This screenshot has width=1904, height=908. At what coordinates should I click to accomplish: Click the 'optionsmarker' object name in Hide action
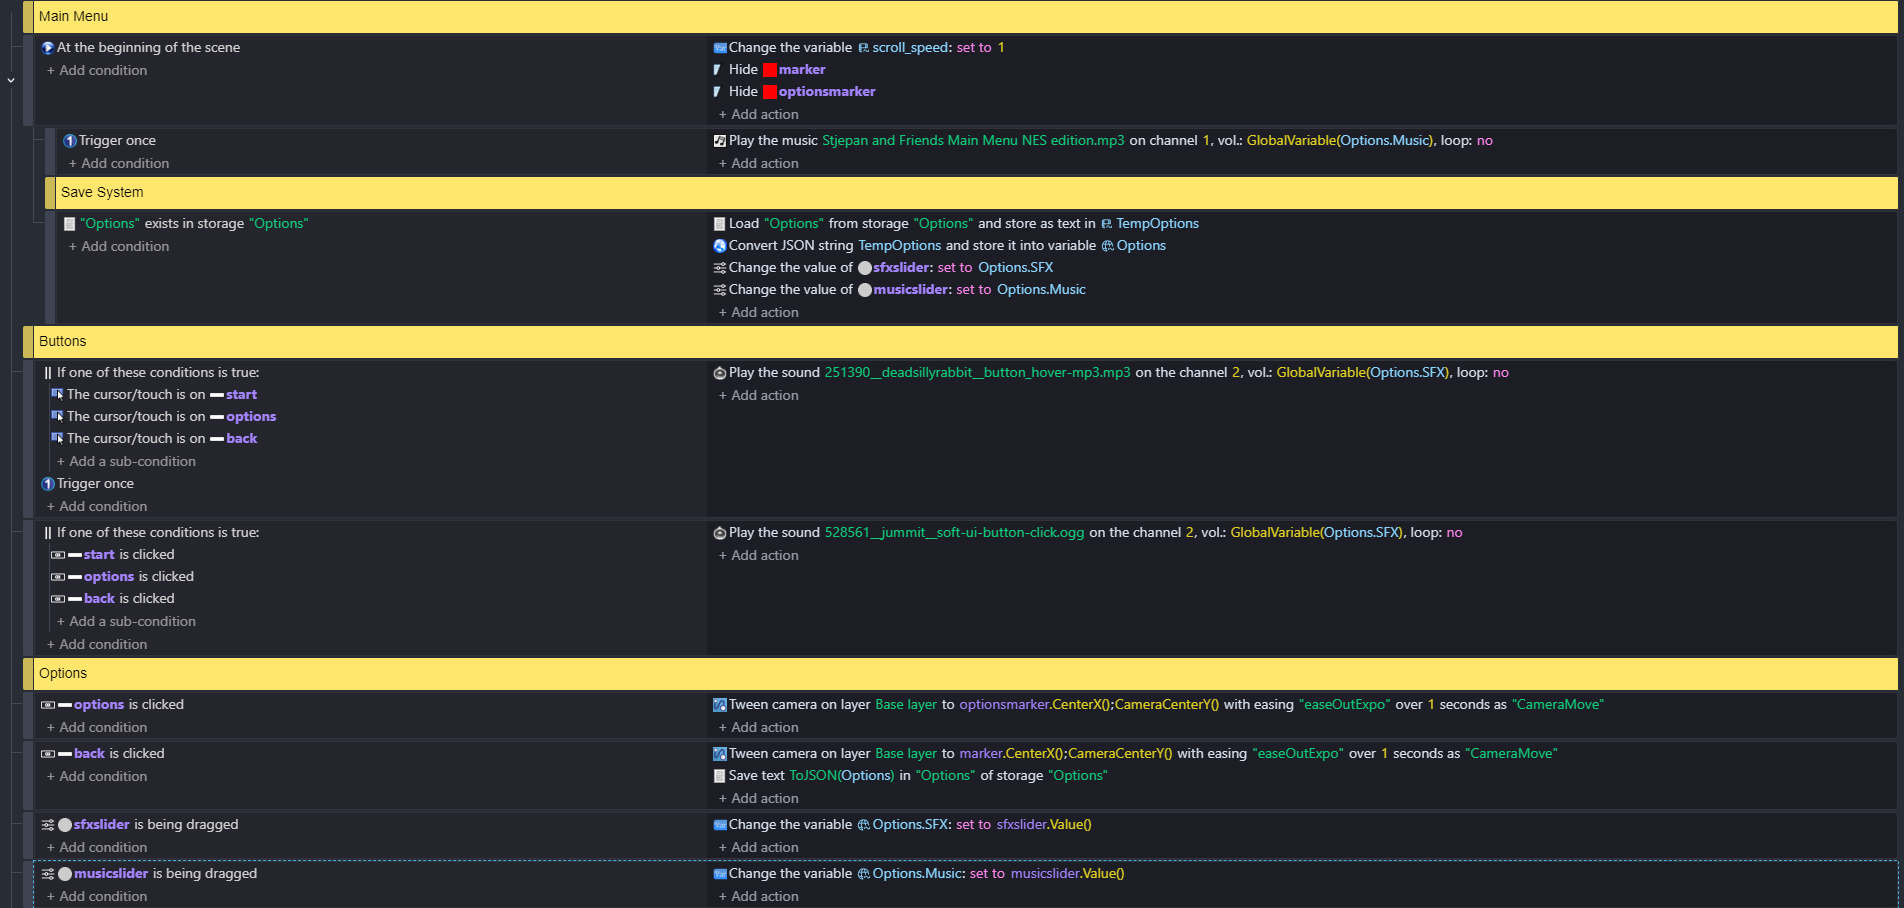click(x=827, y=92)
